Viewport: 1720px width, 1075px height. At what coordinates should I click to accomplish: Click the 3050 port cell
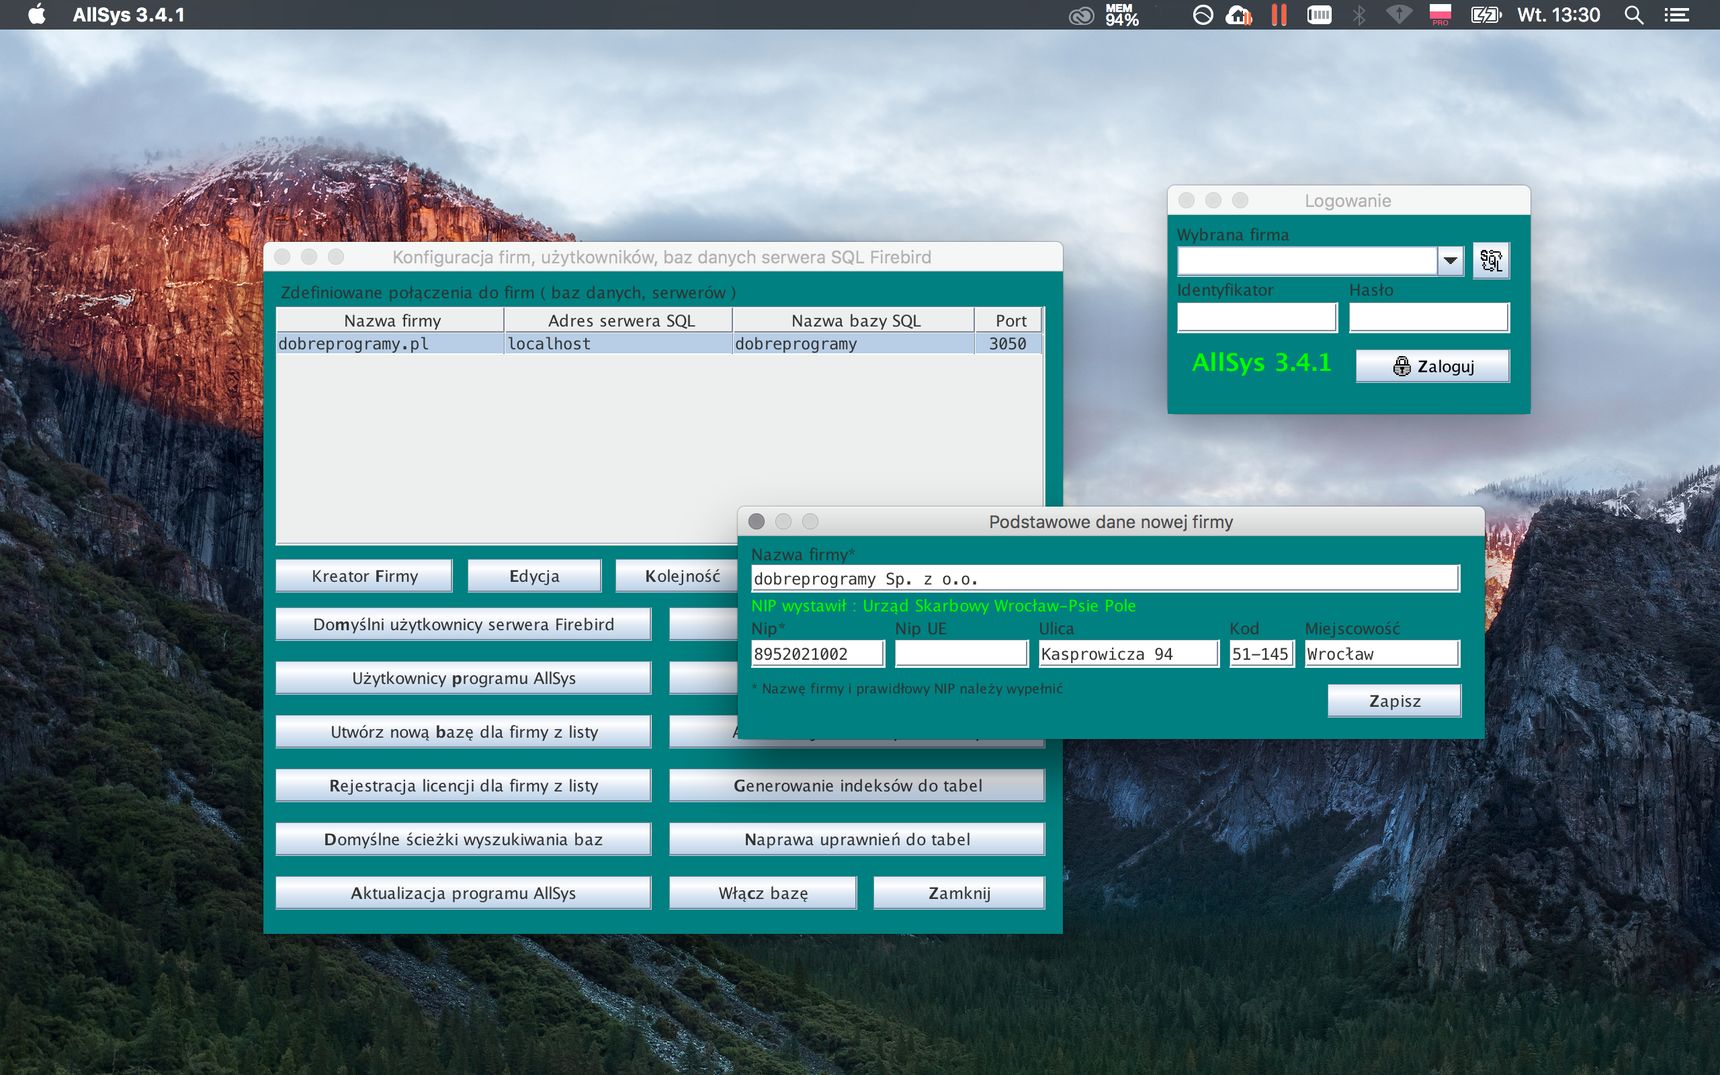(1008, 344)
